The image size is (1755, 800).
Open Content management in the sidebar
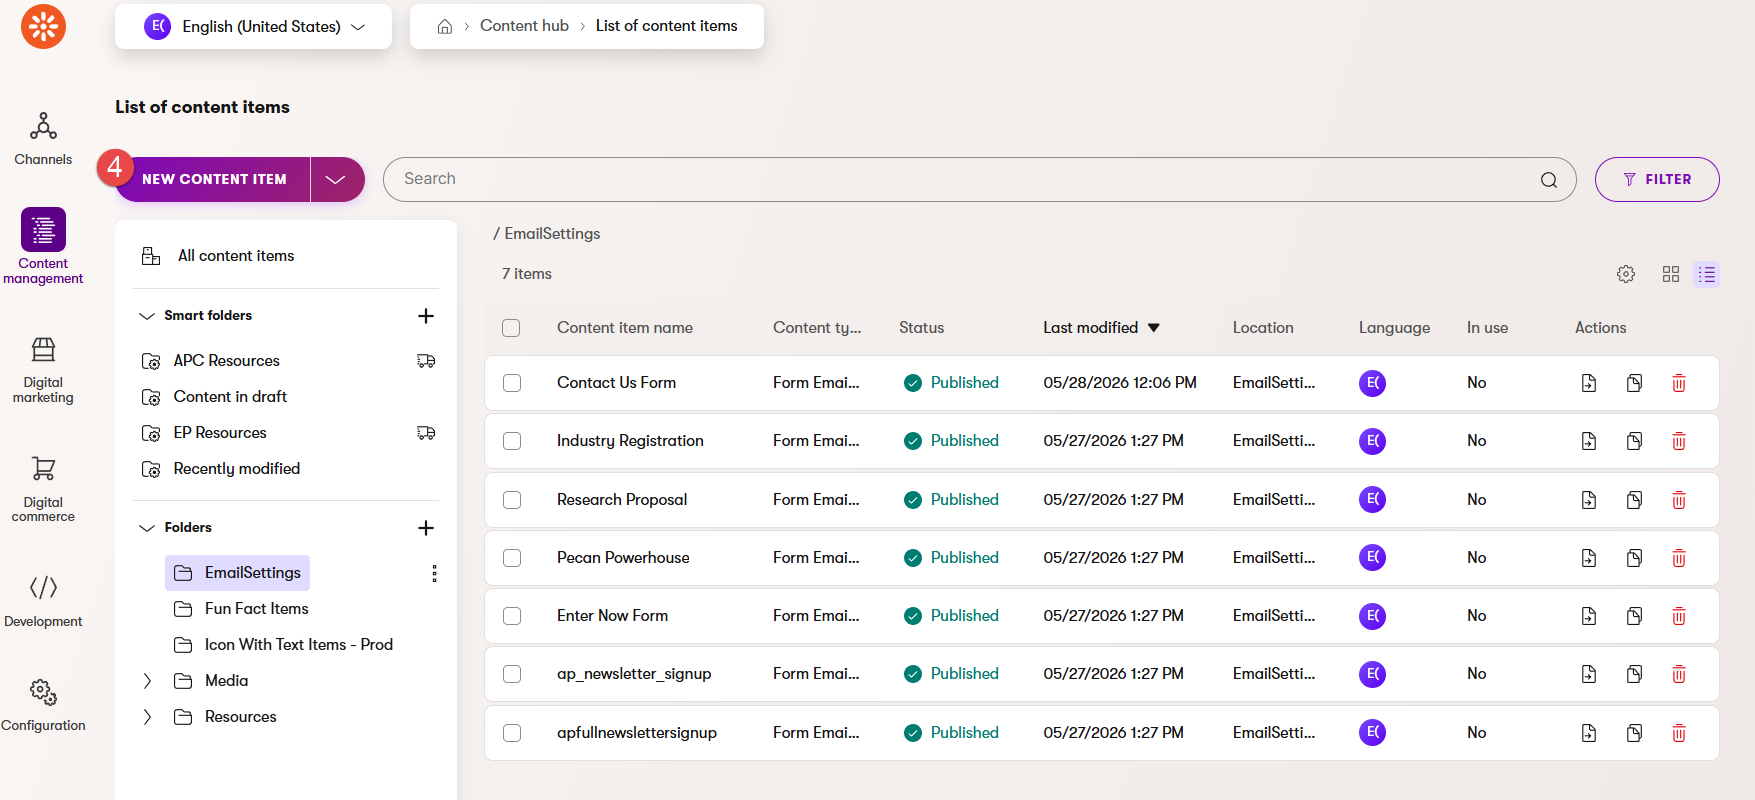43,246
